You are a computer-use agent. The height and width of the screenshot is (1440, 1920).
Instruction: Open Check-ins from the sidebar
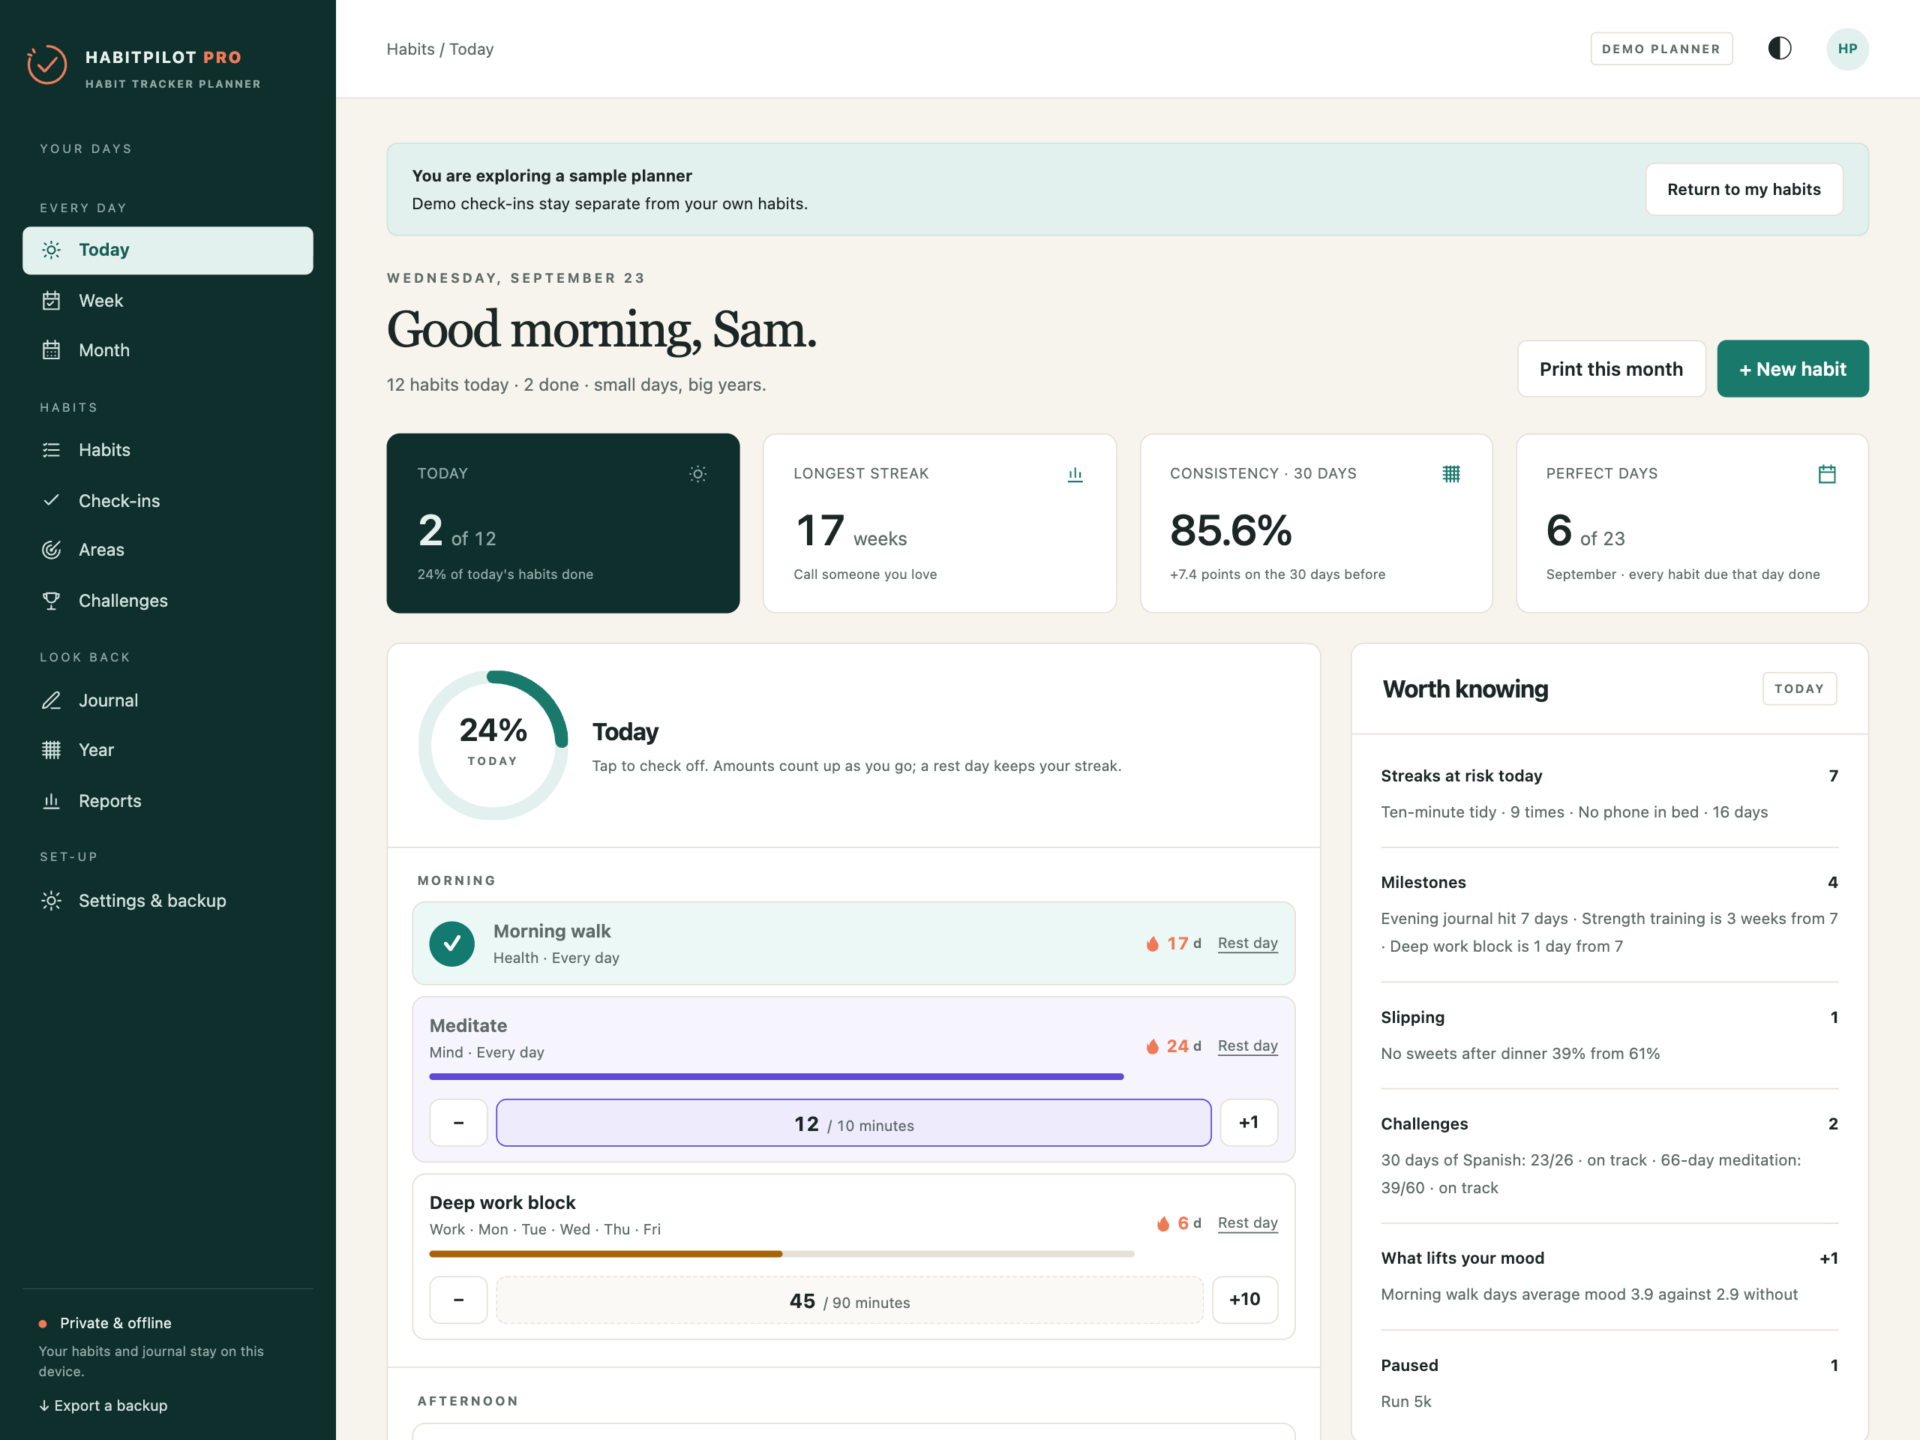click(x=168, y=501)
